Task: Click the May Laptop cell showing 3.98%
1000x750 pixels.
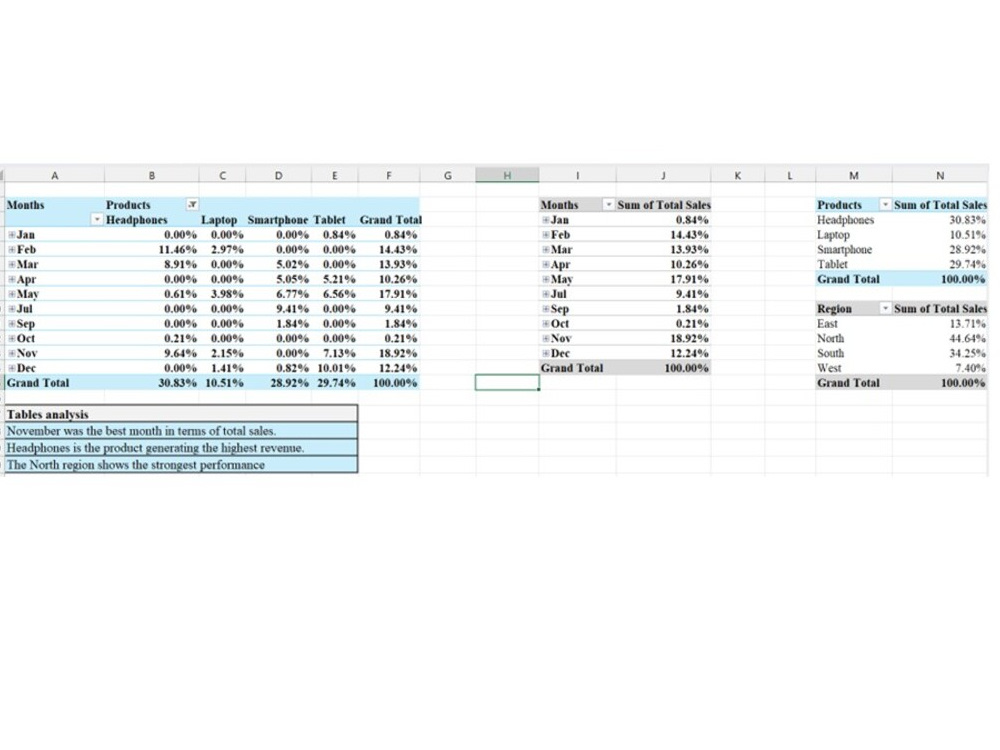Action: 222,294
